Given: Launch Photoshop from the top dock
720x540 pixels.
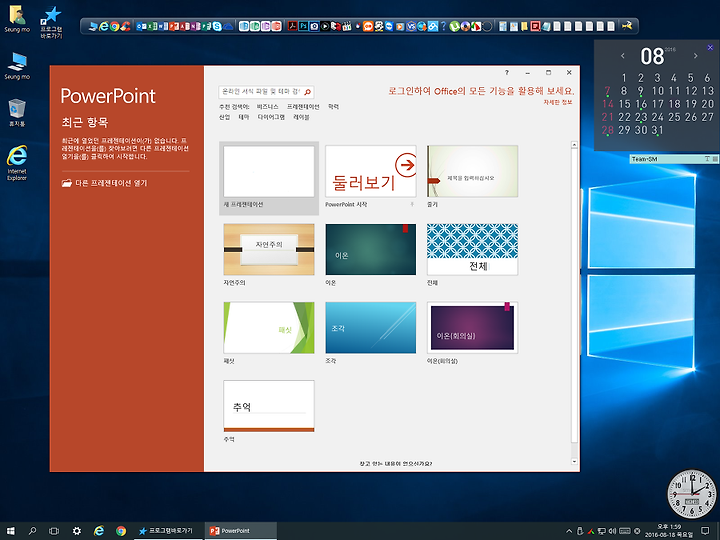Looking at the screenshot, I should 303,27.
